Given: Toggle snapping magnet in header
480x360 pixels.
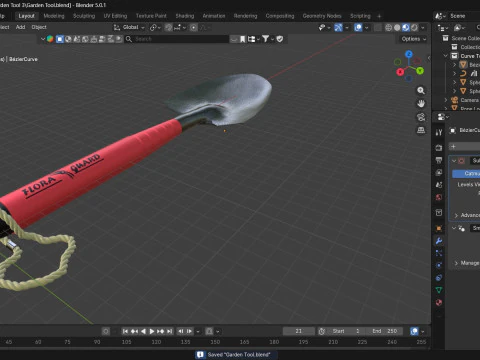Looking at the screenshot, I should tap(169, 27).
